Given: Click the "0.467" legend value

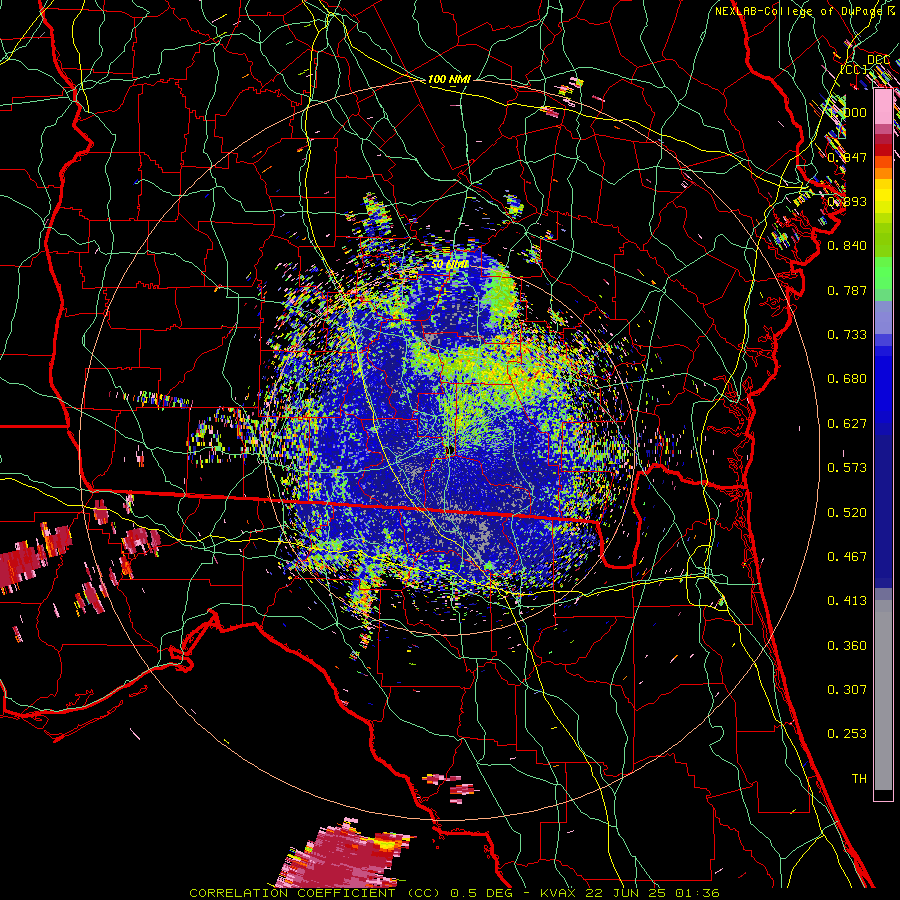Looking at the screenshot, I should (847, 557).
